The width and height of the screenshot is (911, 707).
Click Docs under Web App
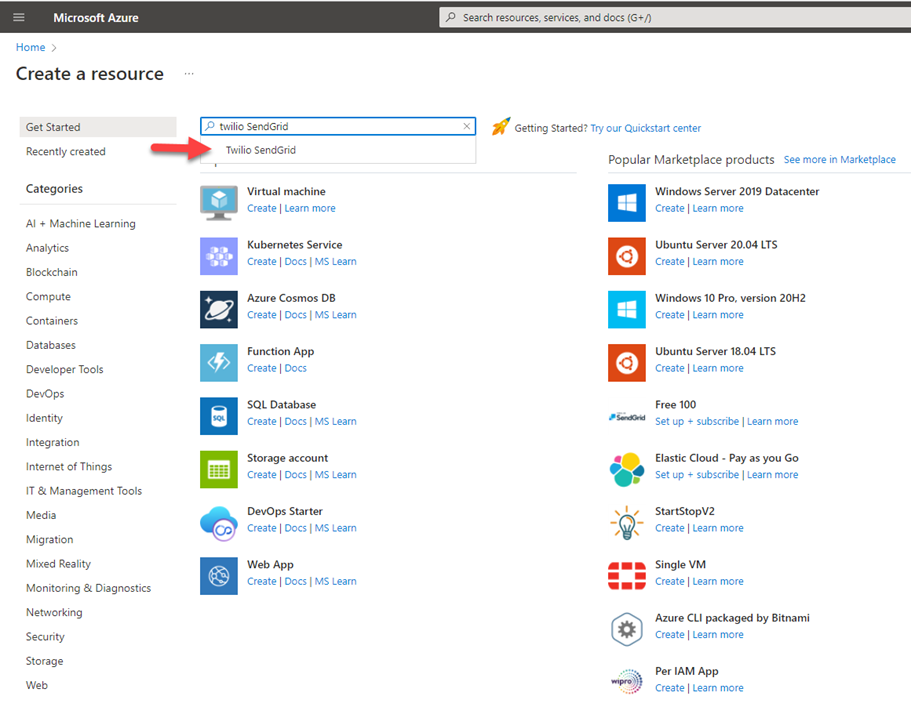[295, 582]
